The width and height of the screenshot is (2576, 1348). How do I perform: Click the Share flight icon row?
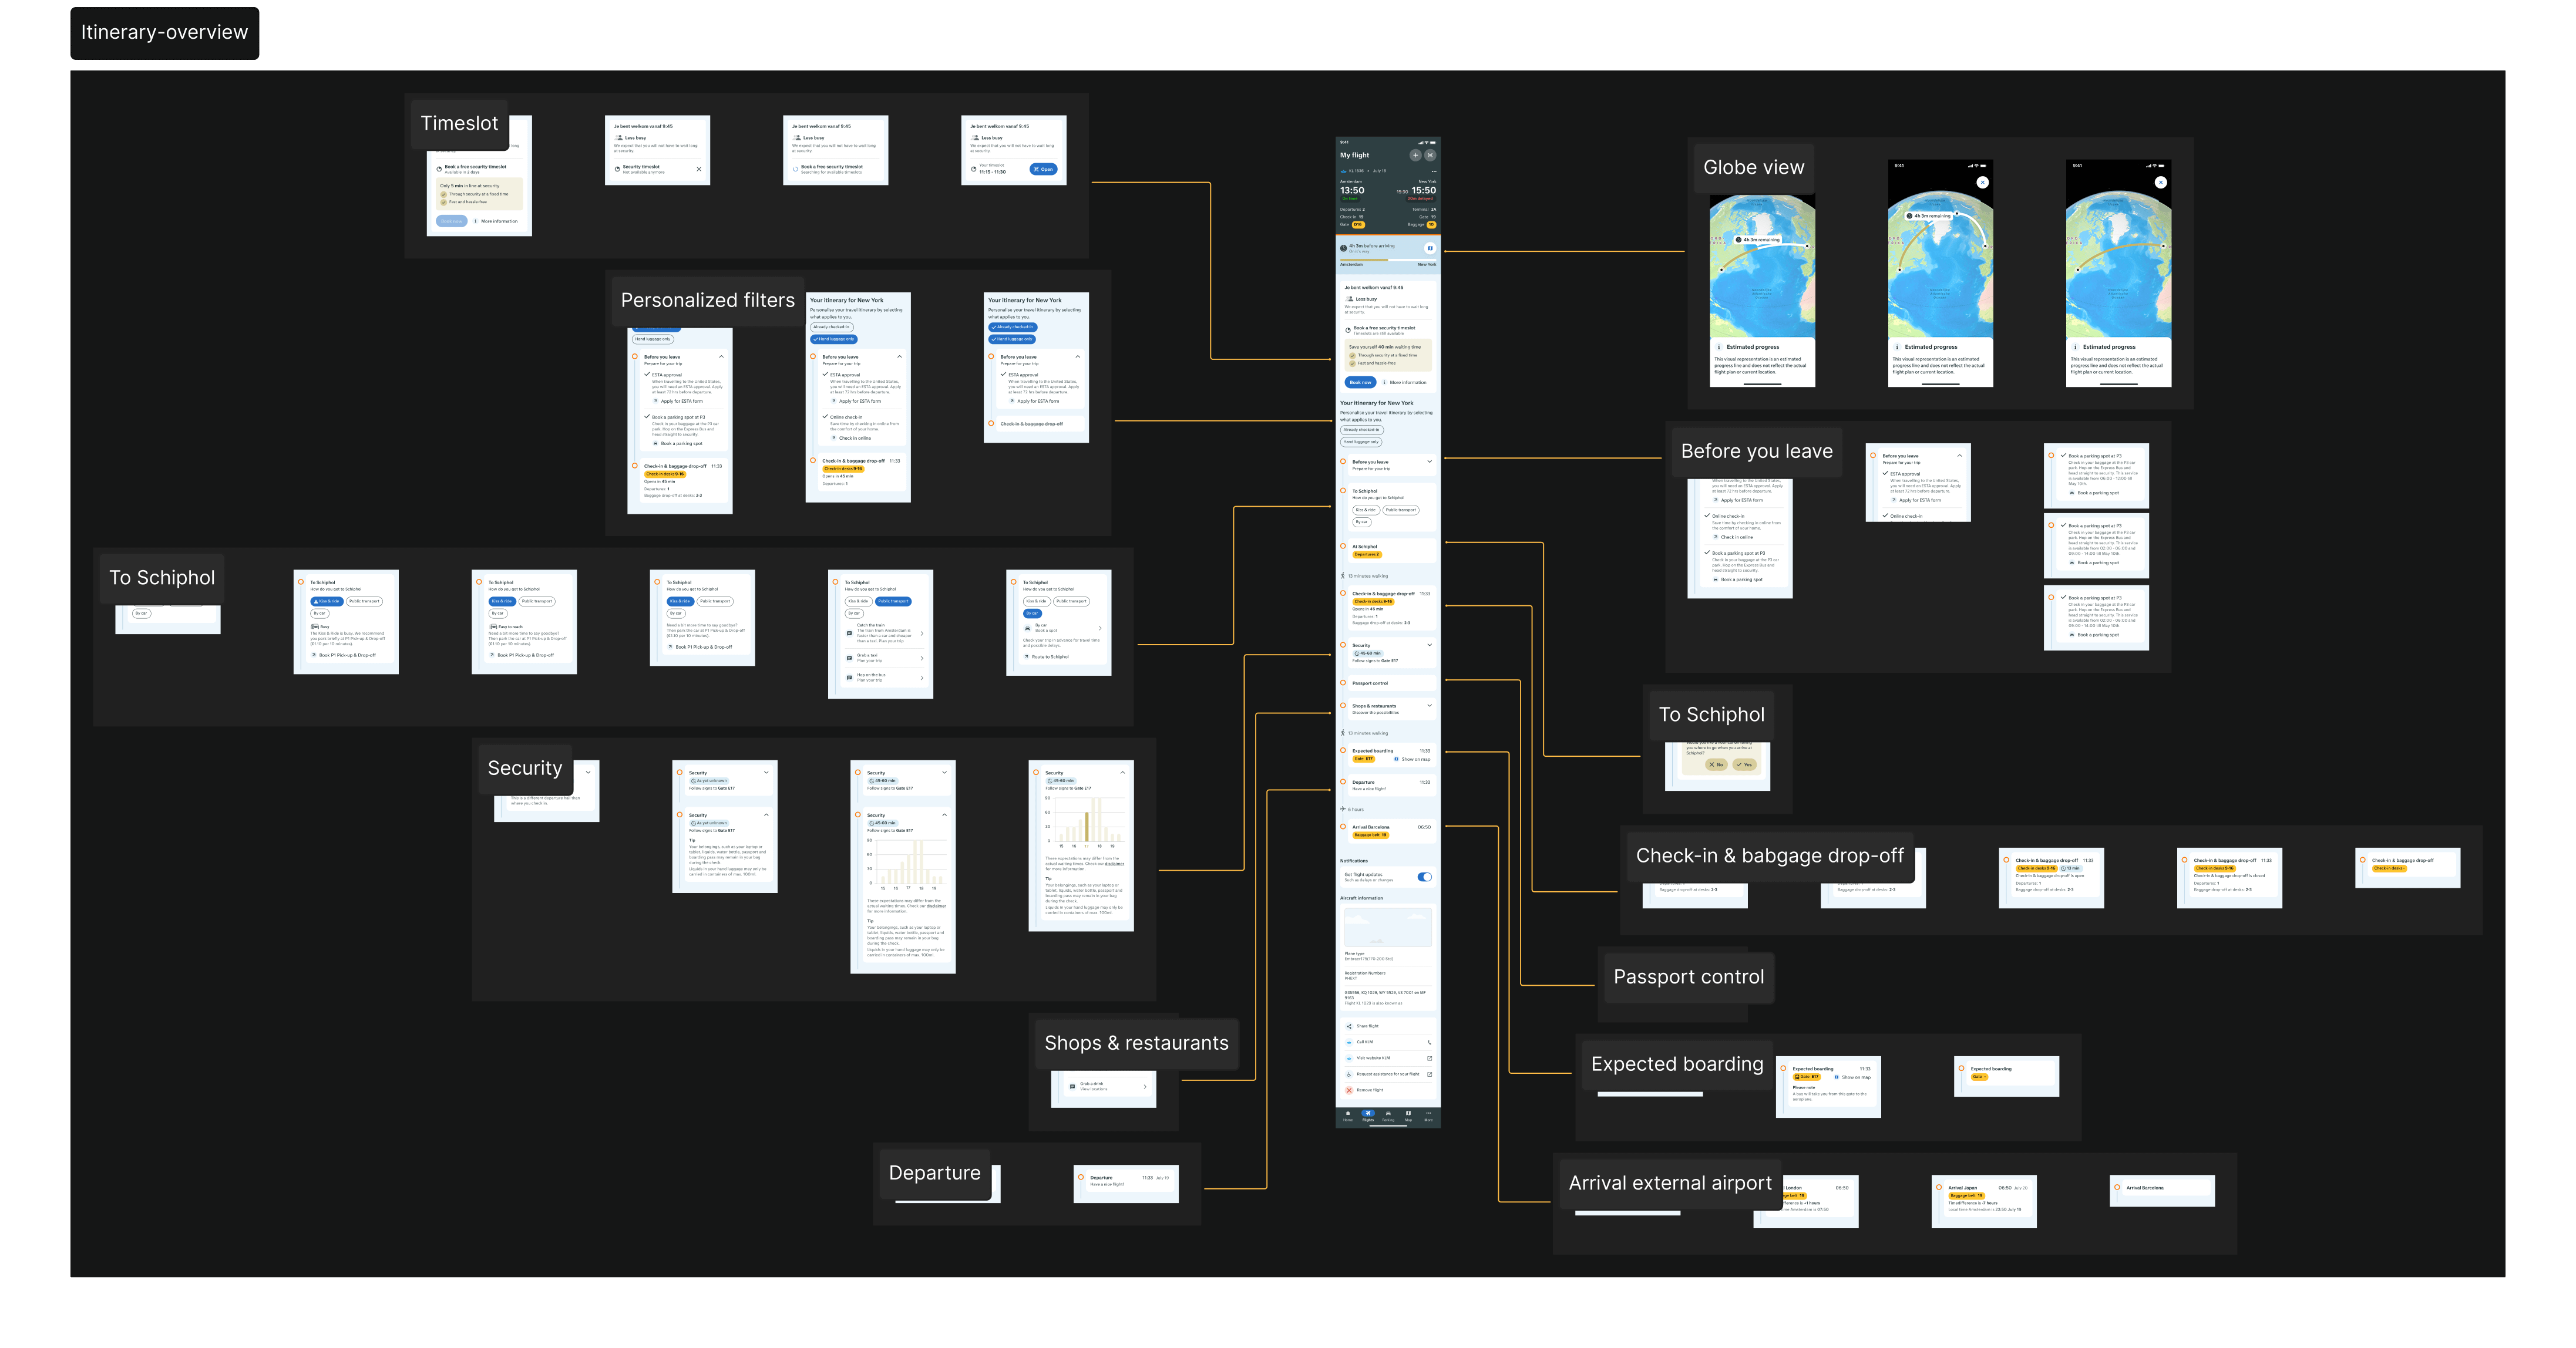point(1349,1026)
